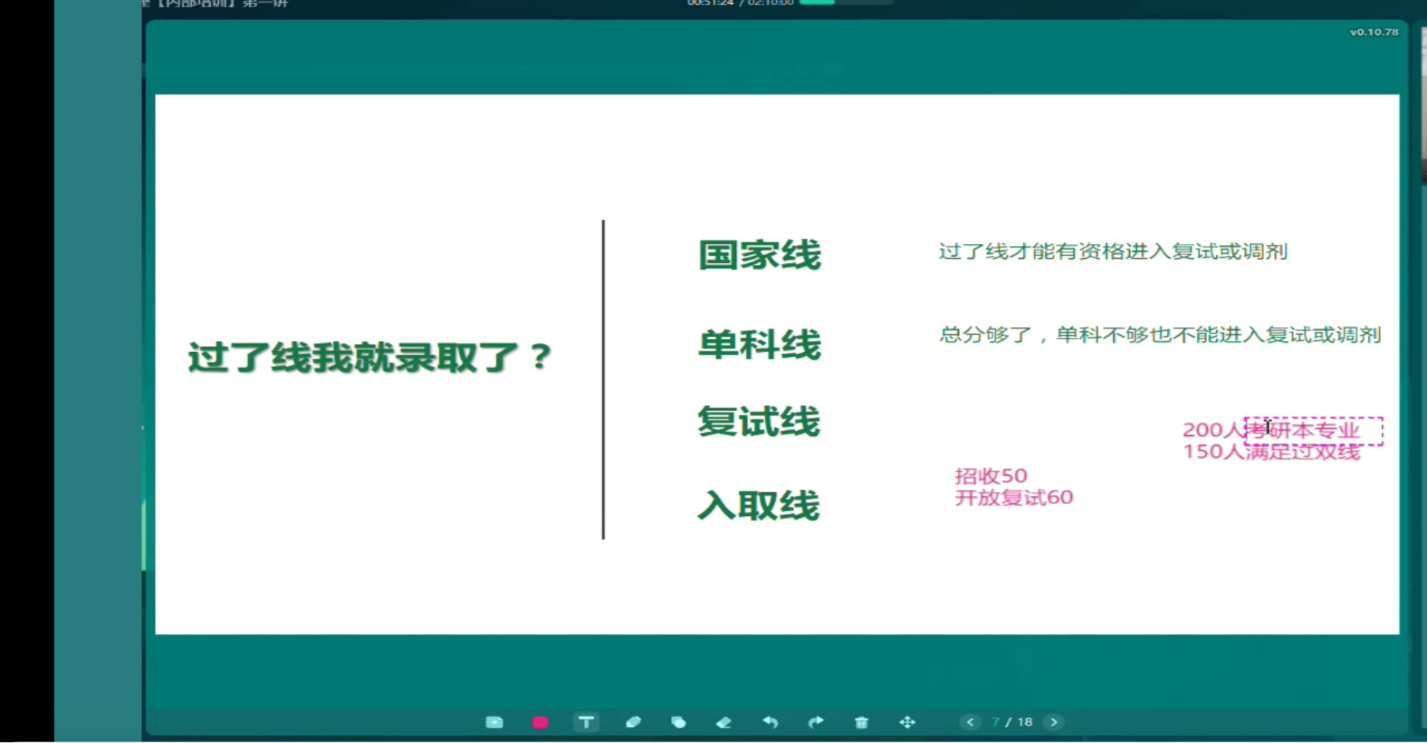This screenshot has width=1427, height=743.
Task: Open the pink color swatch picker
Action: pos(540,722)
